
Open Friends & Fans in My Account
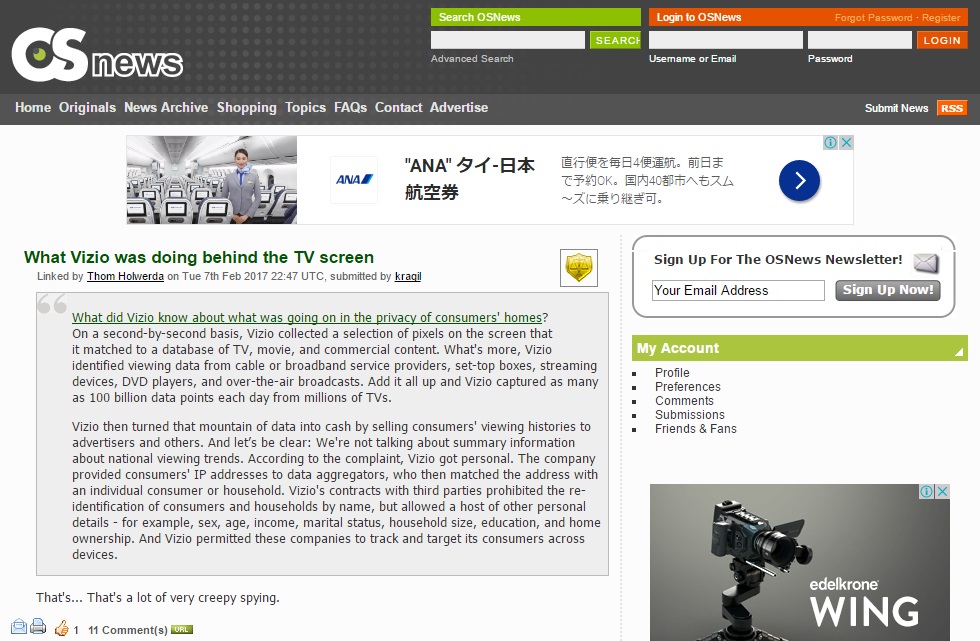(x=696, y=429)
